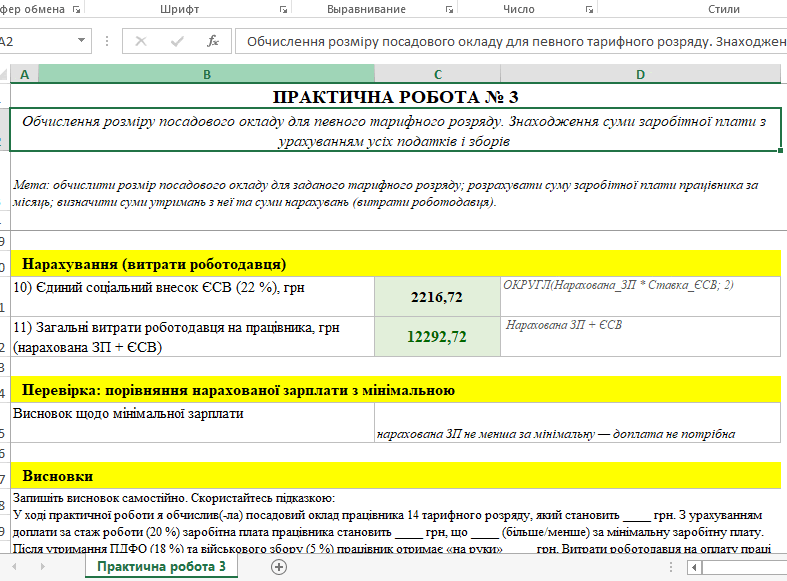Screen dimensions: 787x581
Task: Click into the formula bar text
Action: pyautogui.click(x=511, y=41)
